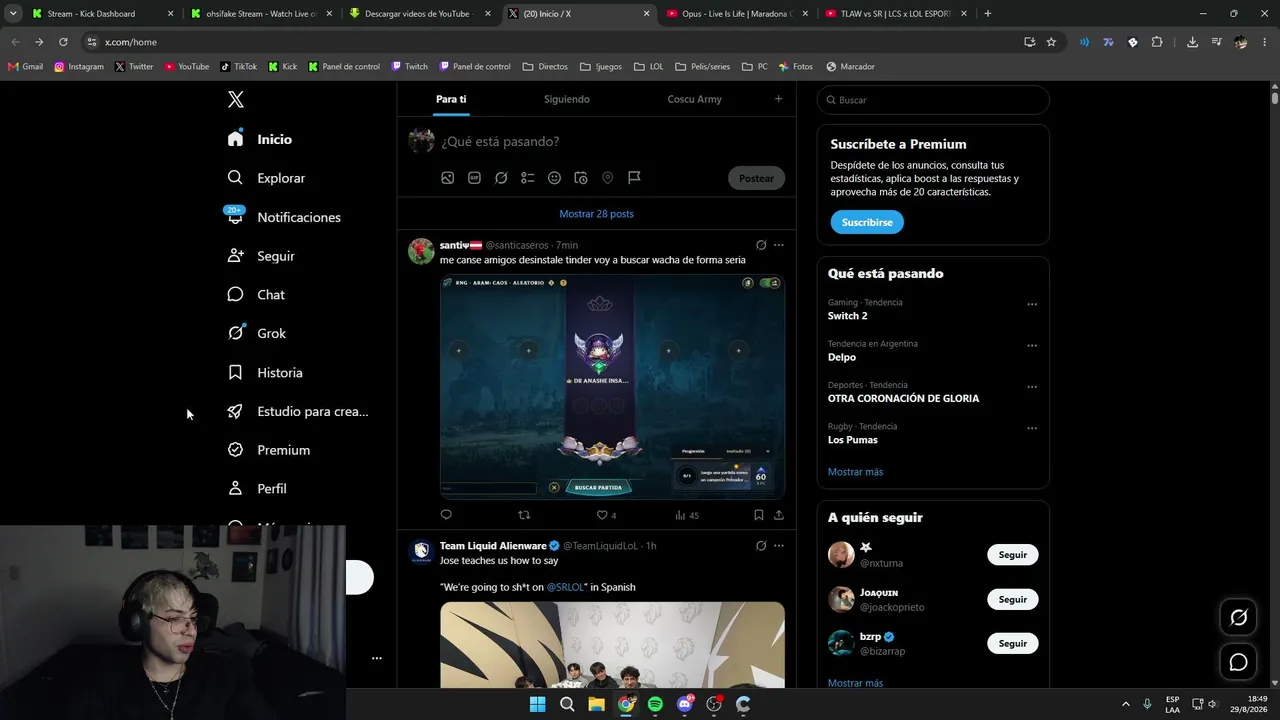Open options for OTRA CORONACIÓN DE GLORIA trend
This screenshot has height=720, width=1280.
click(x=1032, y=387)
